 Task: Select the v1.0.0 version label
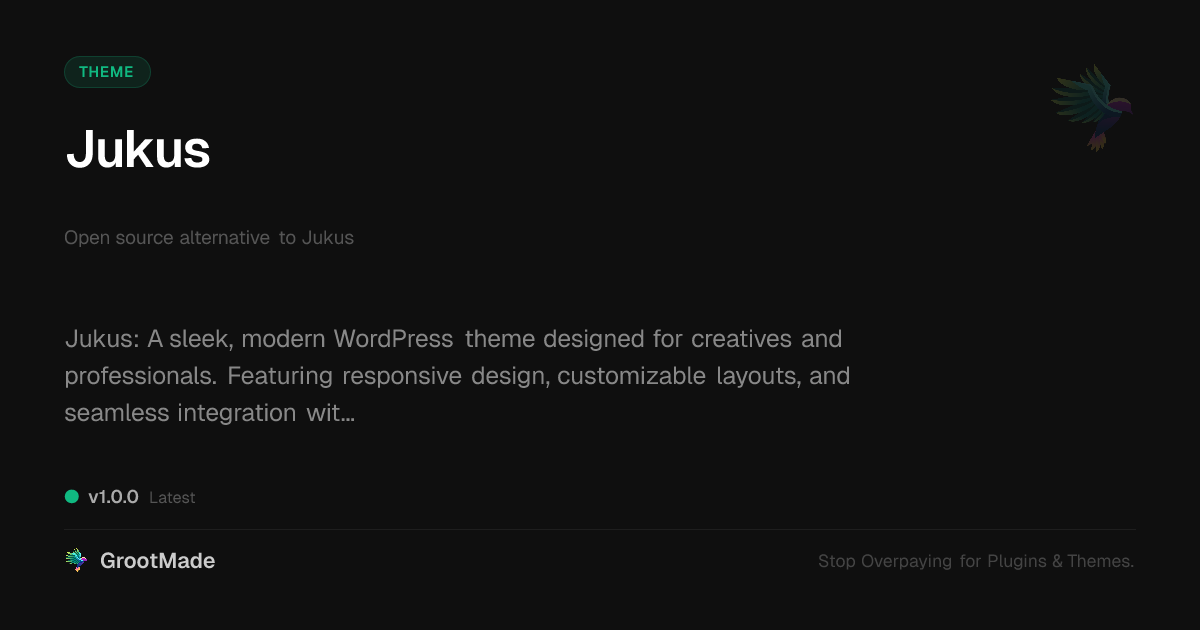click(113, 497)
